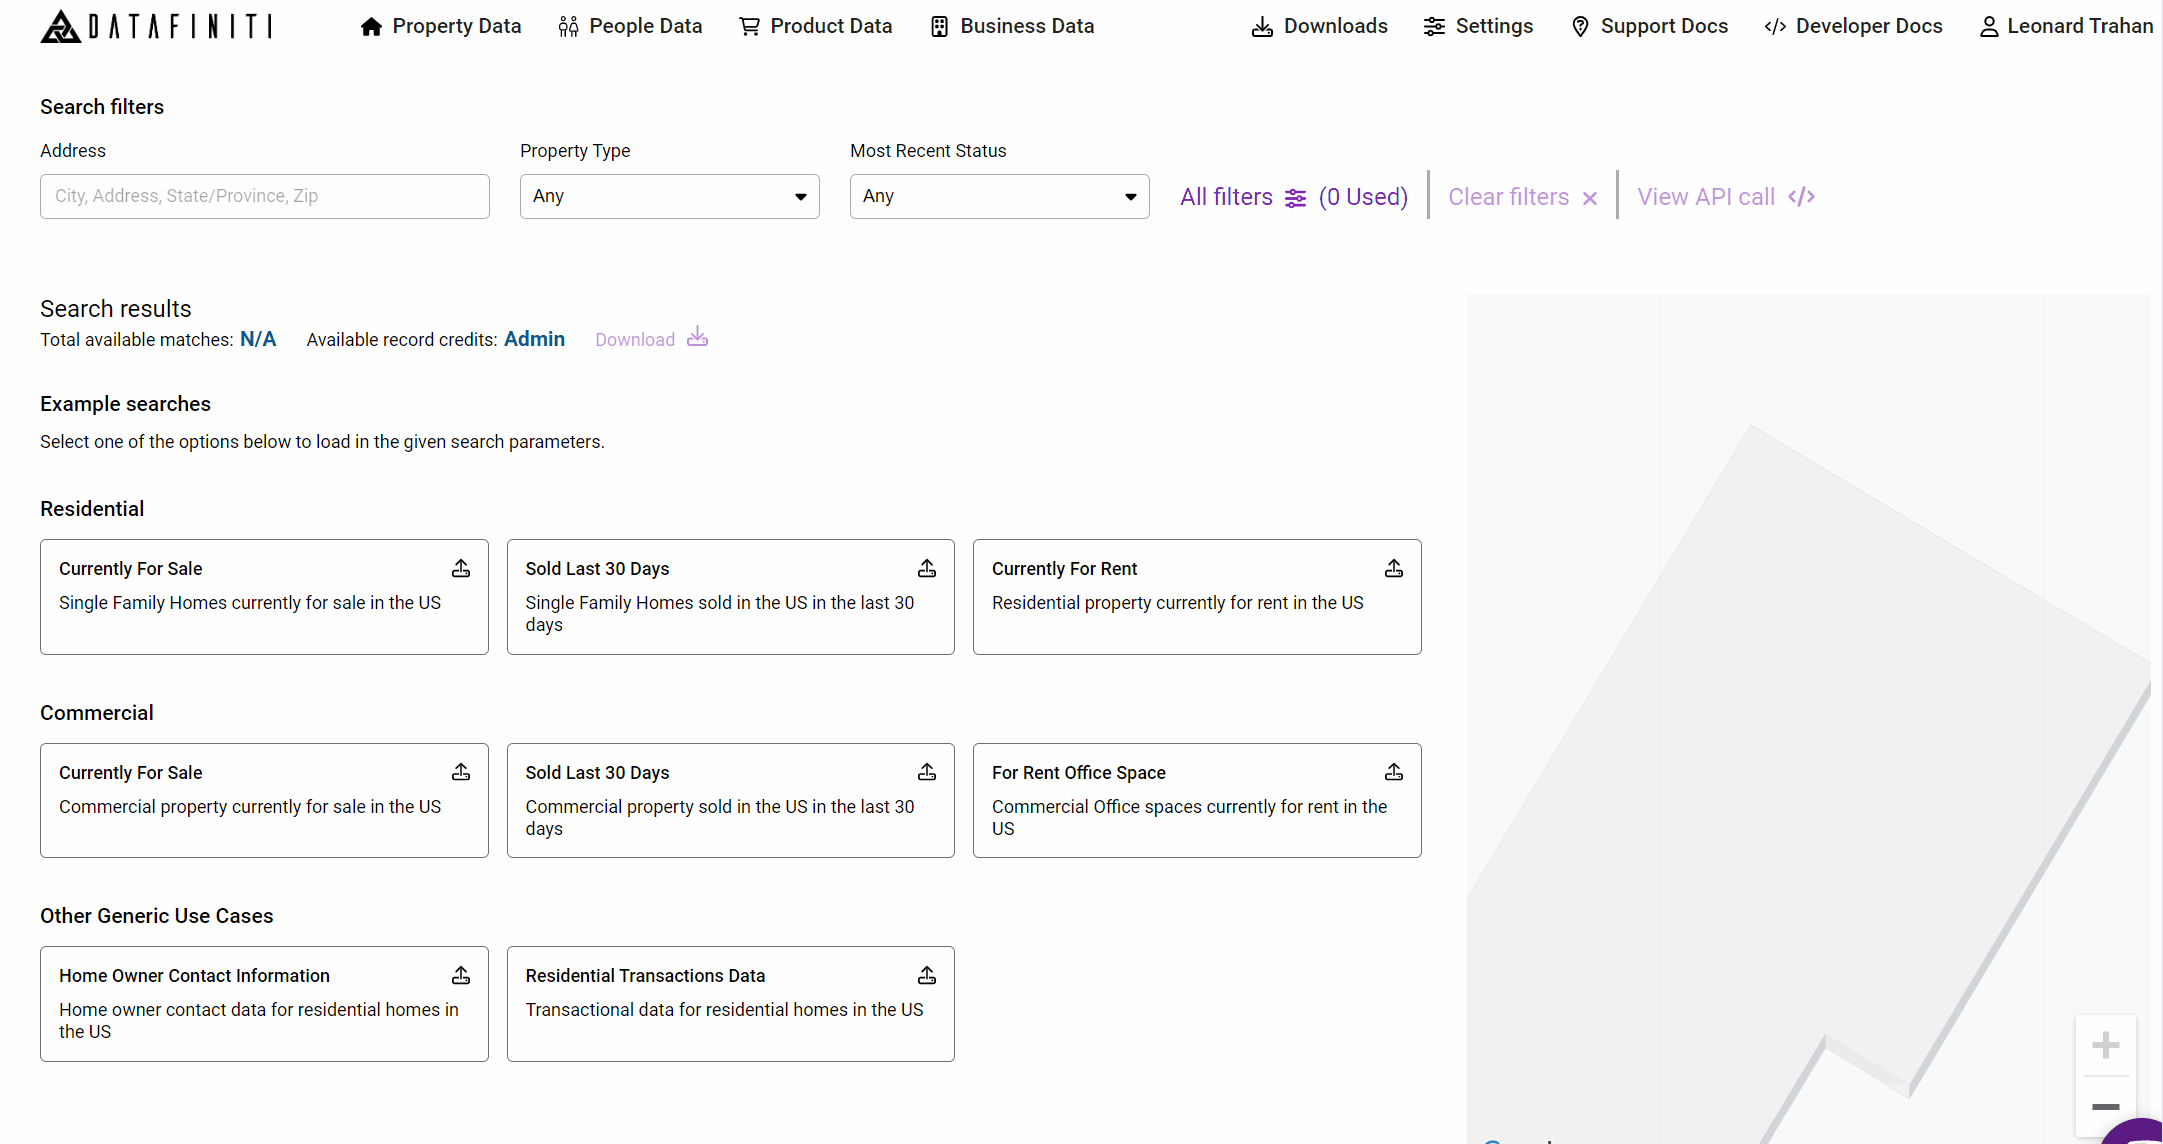Screen dimensions: 2163x1144
Task: Click the people icon next to People Data
Action: point(568,27)
